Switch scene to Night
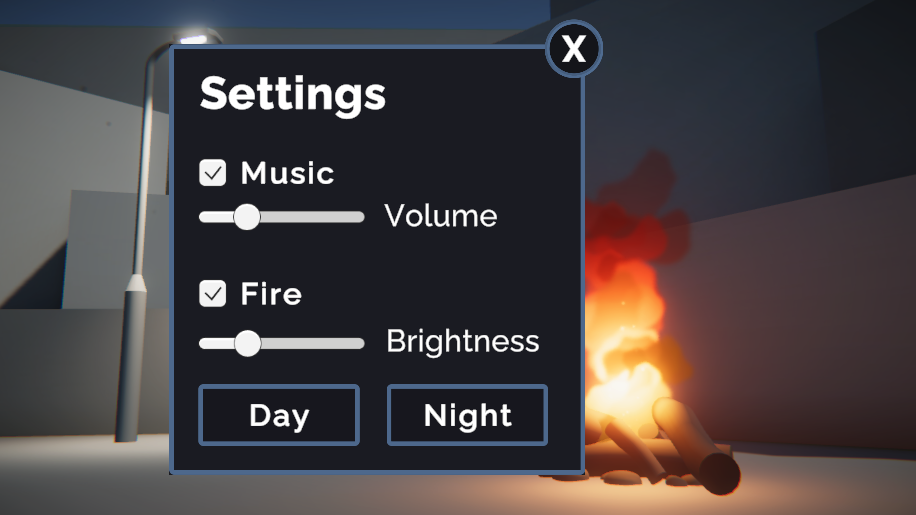 (467, 415)
